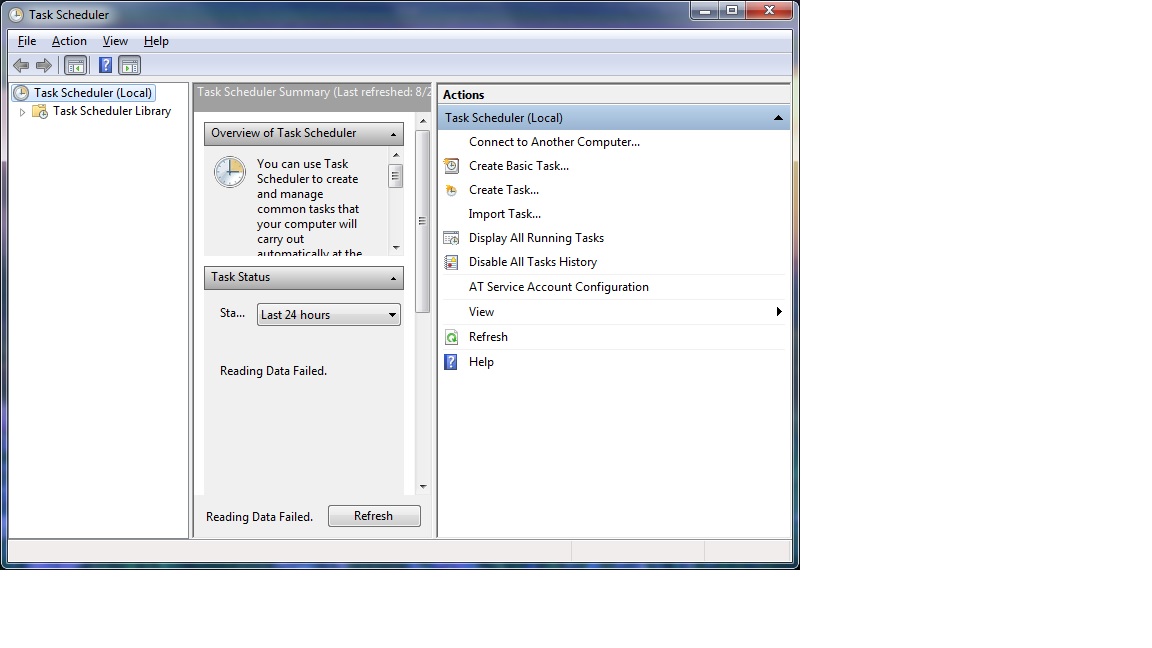Click Disable All Tasks History action
Image resolution: width=1152 pixels, height=648 pixels.
coord(533,262)
